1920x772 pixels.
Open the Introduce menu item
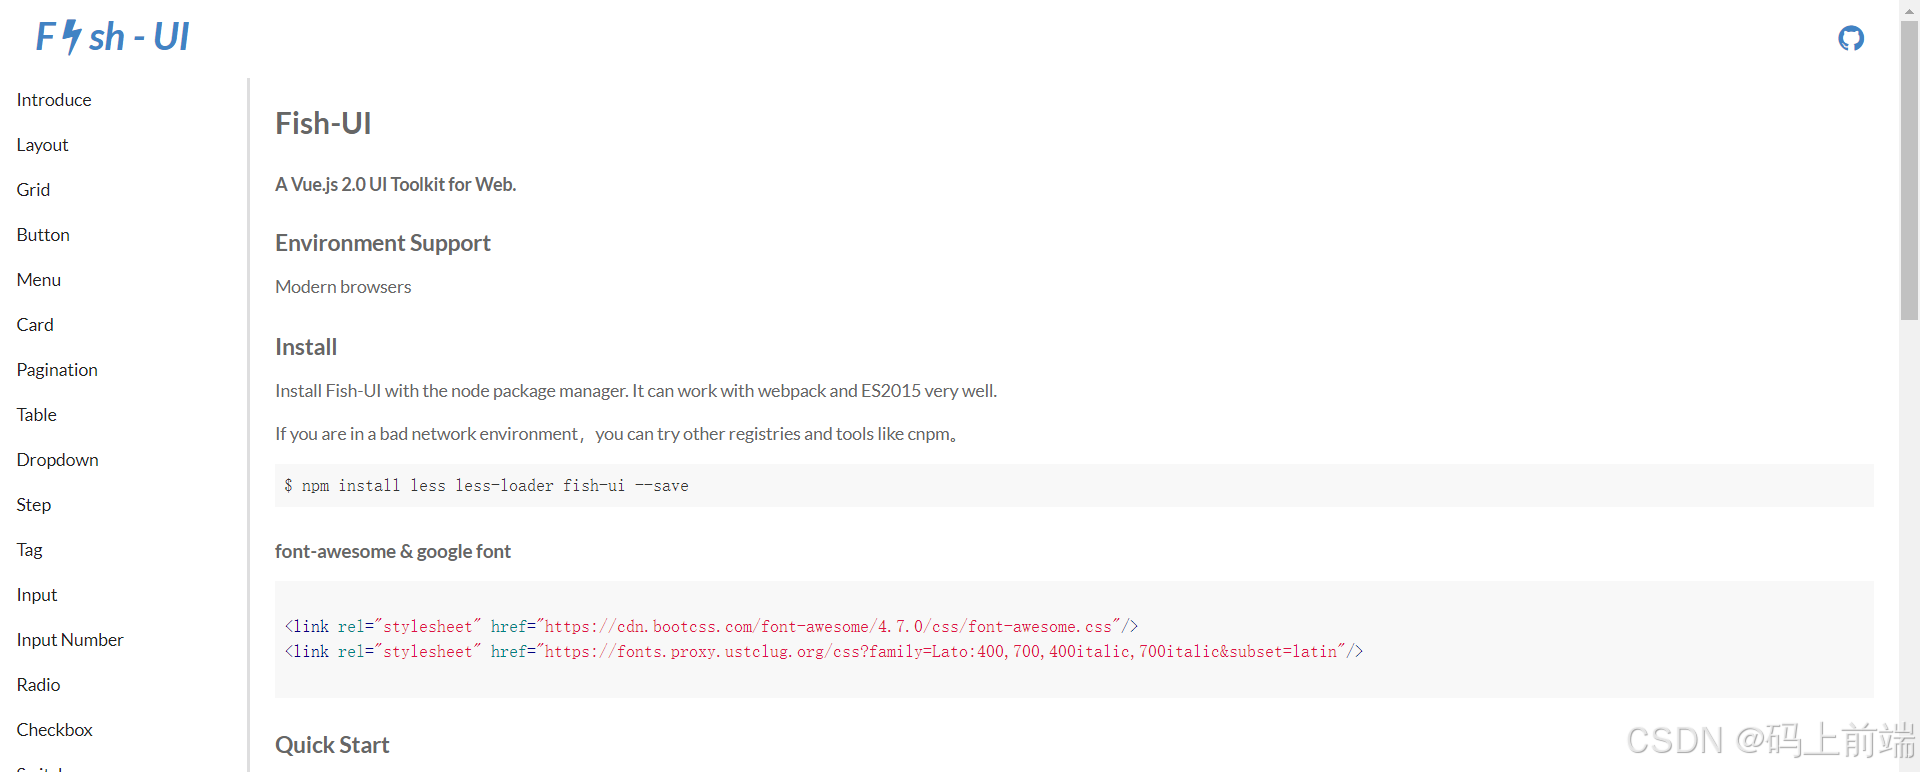pos(54,100)
